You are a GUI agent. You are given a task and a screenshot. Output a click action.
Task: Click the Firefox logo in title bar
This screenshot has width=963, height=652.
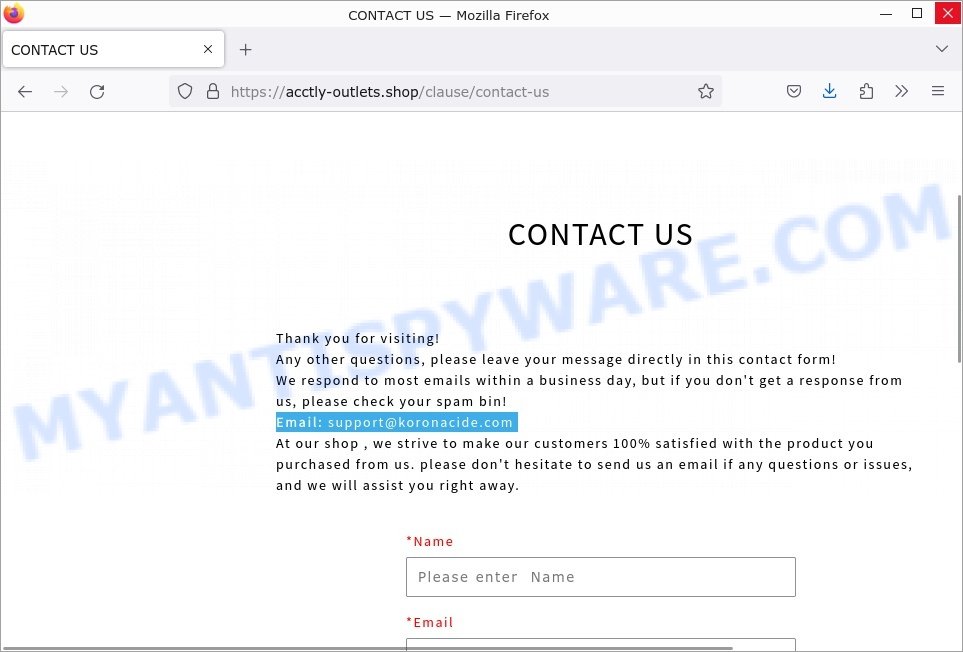(14, 14)
